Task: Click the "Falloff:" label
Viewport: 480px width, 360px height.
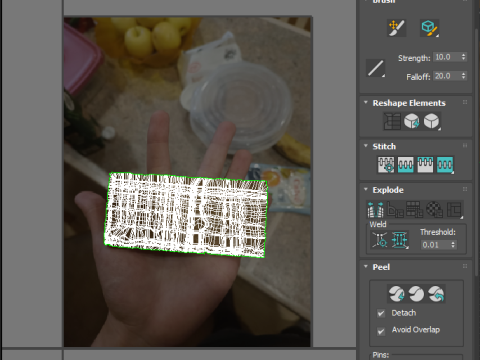Action: (418, 77)
